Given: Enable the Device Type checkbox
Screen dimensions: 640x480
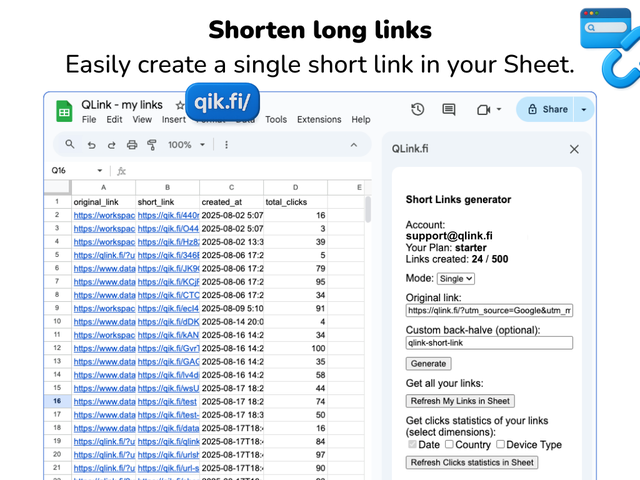Looking at the screenshot, I should (x=500, y=444).
